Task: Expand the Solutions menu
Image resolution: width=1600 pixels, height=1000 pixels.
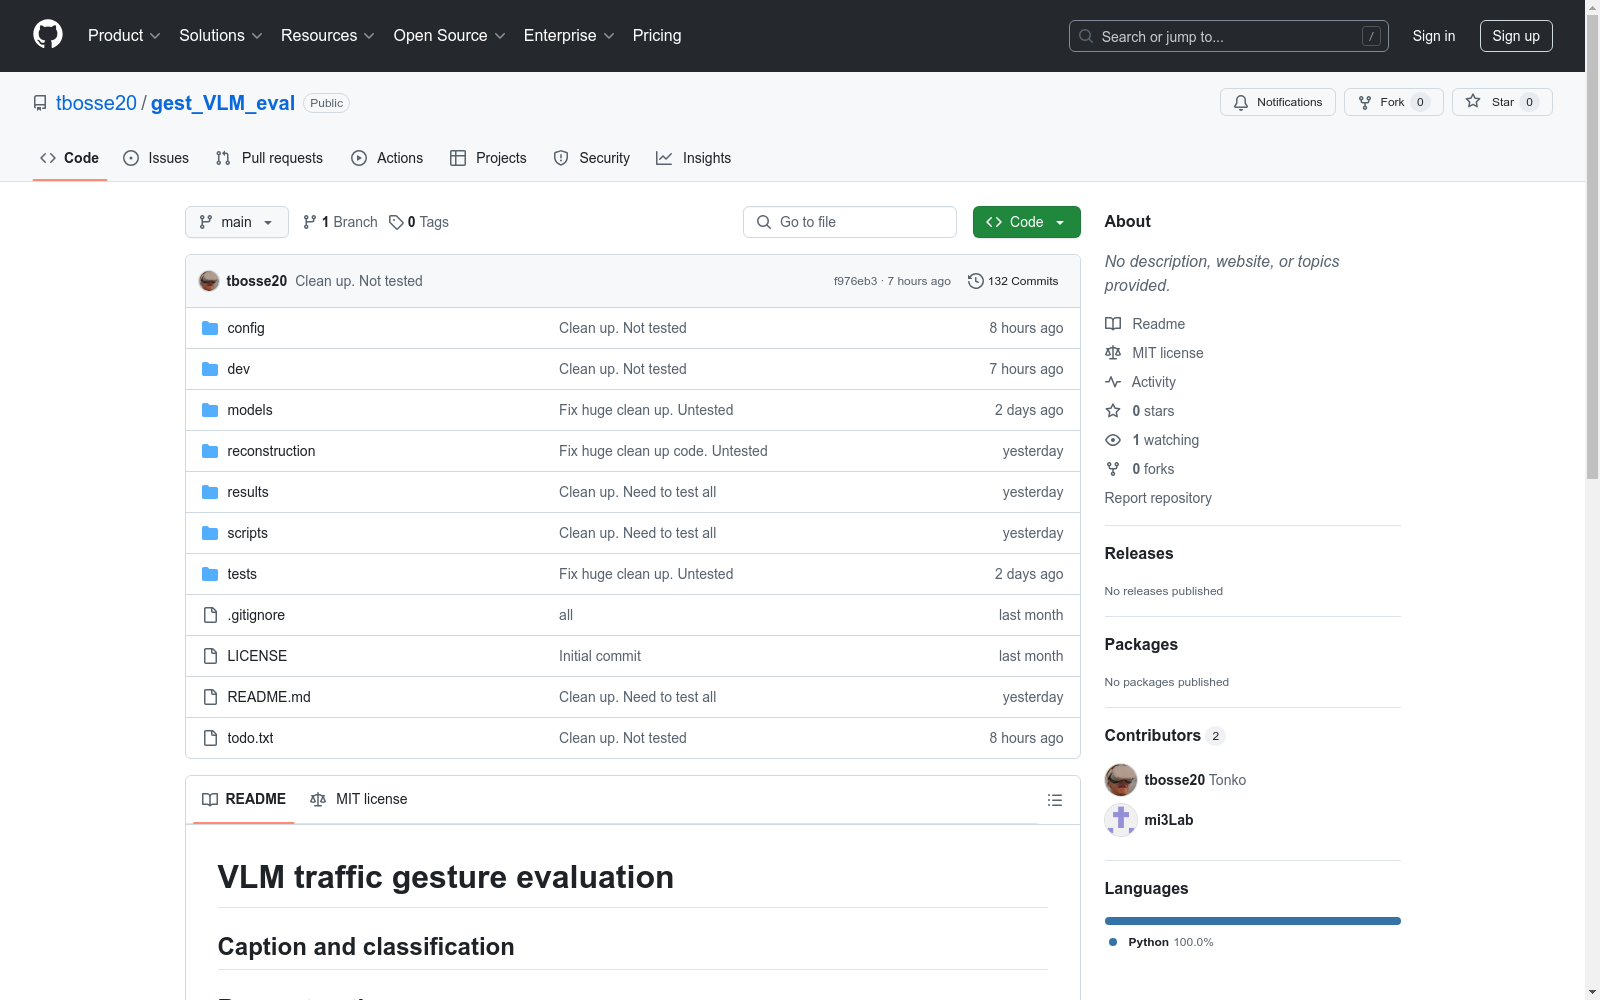Action: pyautogui.click(x=221, y=35)
